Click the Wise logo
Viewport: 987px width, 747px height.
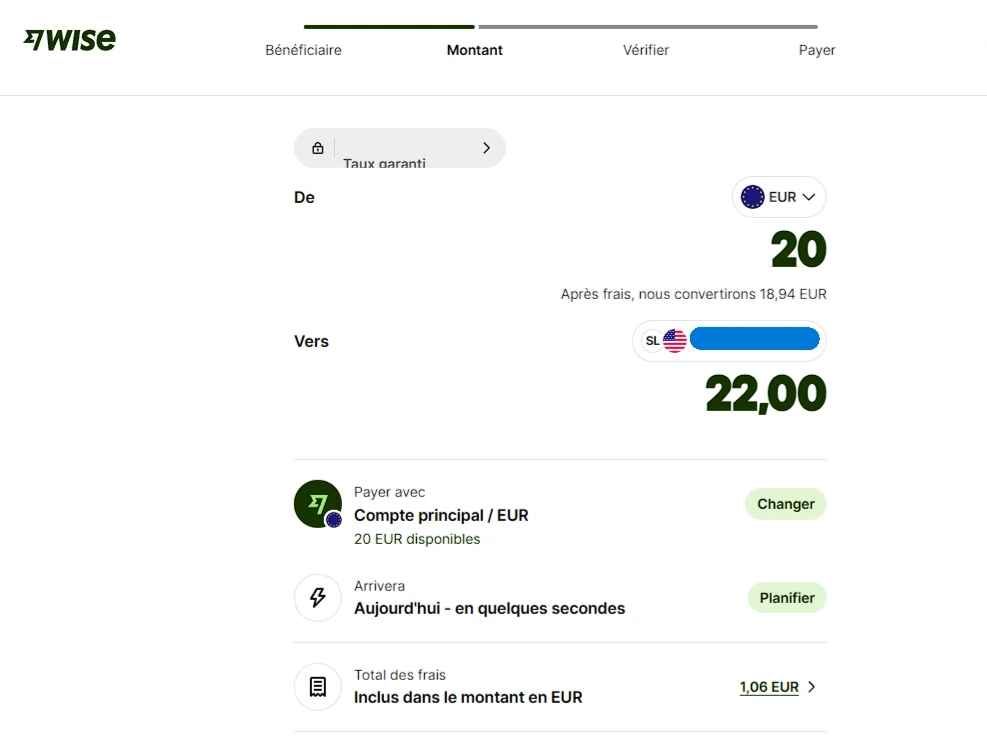70,40
